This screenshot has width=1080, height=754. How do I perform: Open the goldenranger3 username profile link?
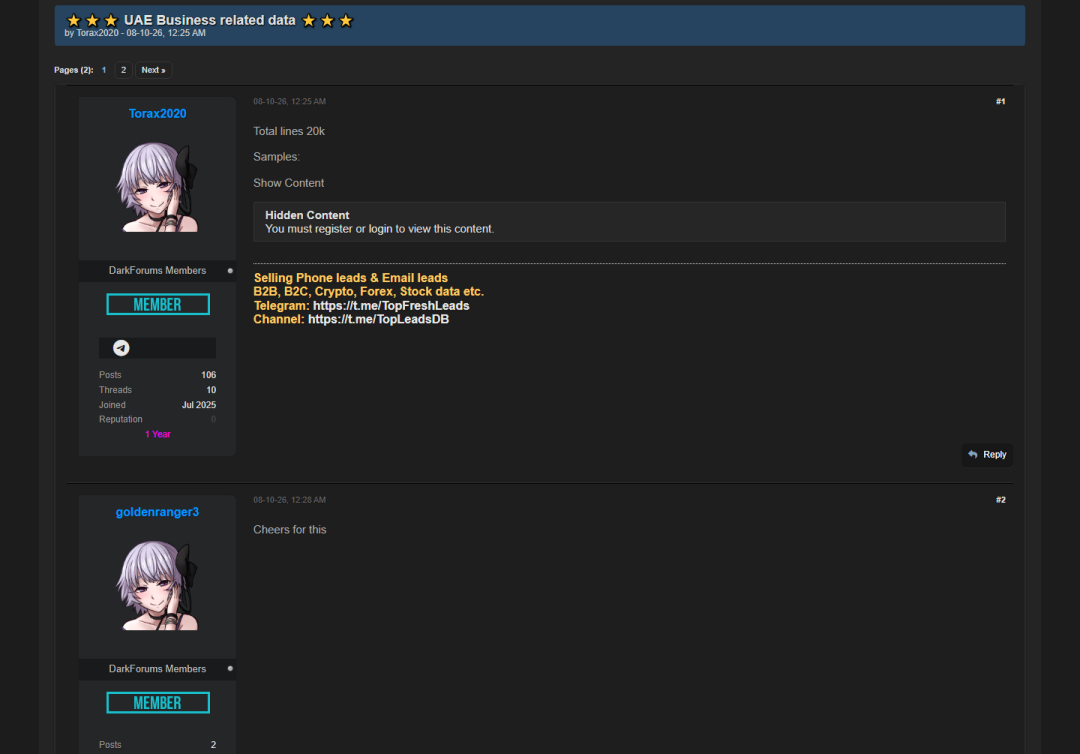point(157,512)
